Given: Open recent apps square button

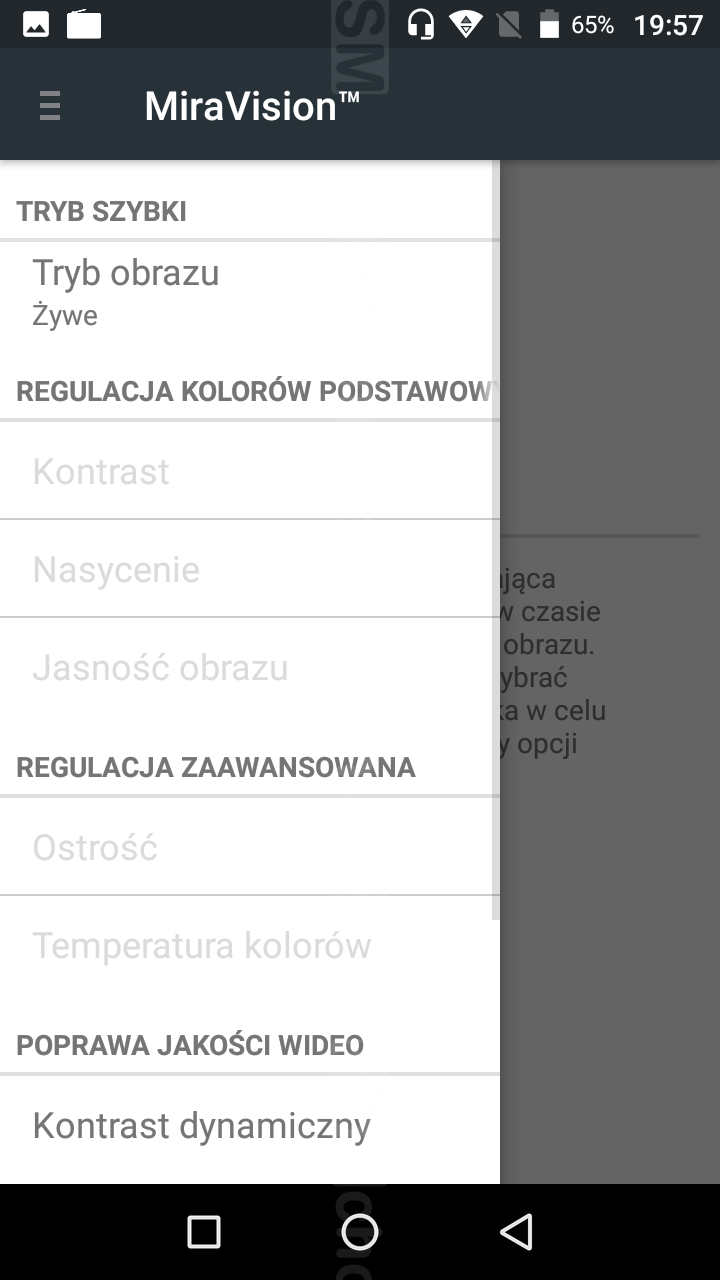Looking at the screenshot, I should tap(204, 1232).
